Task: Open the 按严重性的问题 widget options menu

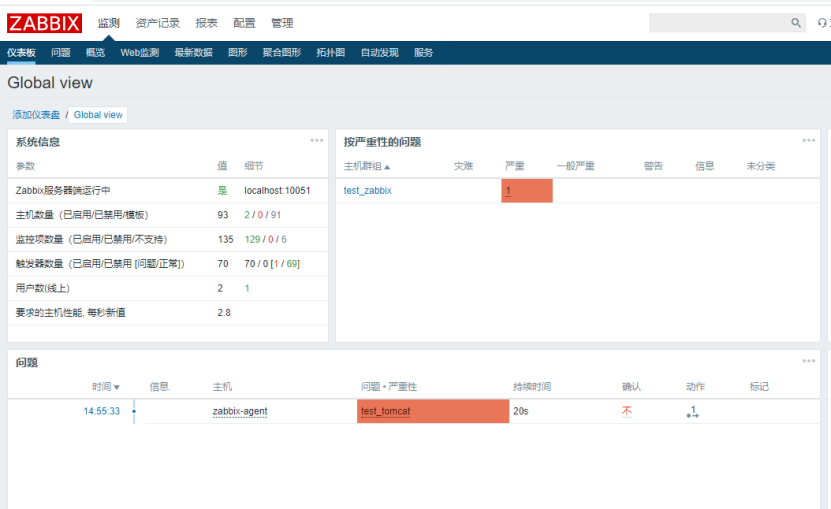Action: pyautogui.click(x=809, y=141)
